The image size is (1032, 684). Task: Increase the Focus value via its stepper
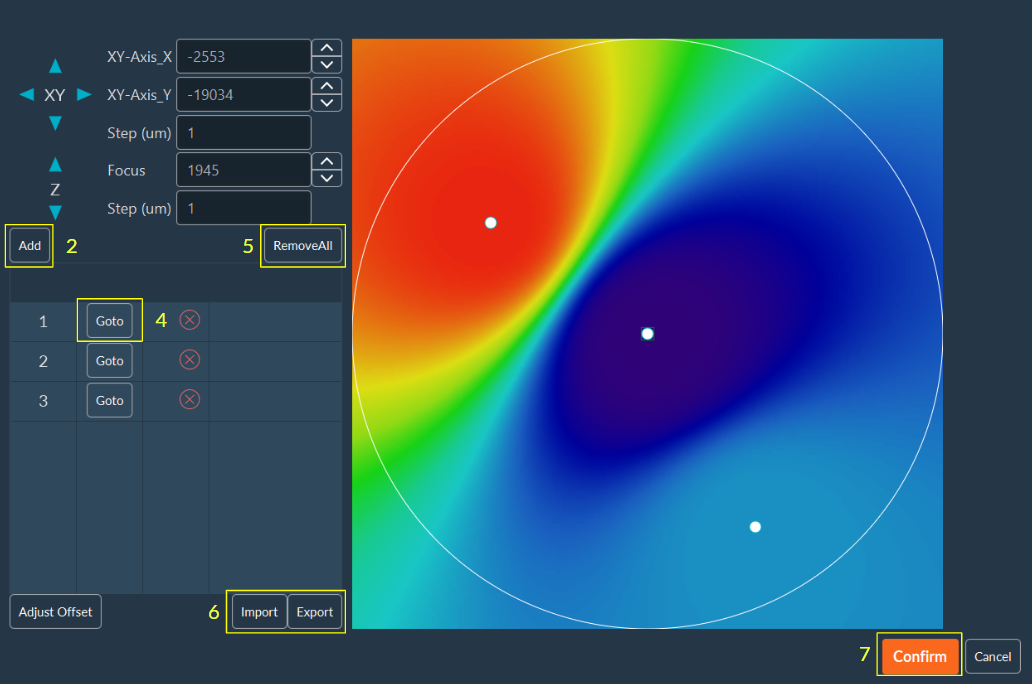(x=326, y=162)
